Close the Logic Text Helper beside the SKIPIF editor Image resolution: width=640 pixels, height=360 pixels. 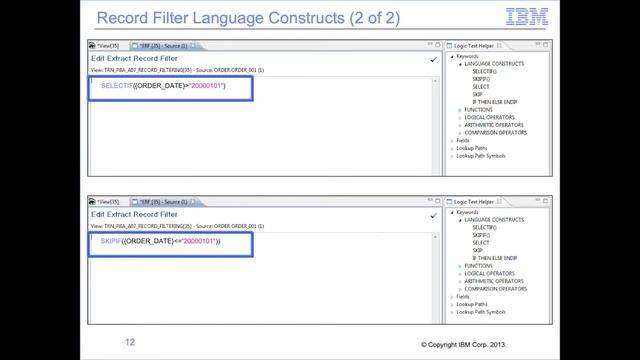pyautogui.click(x=499, y=202)
